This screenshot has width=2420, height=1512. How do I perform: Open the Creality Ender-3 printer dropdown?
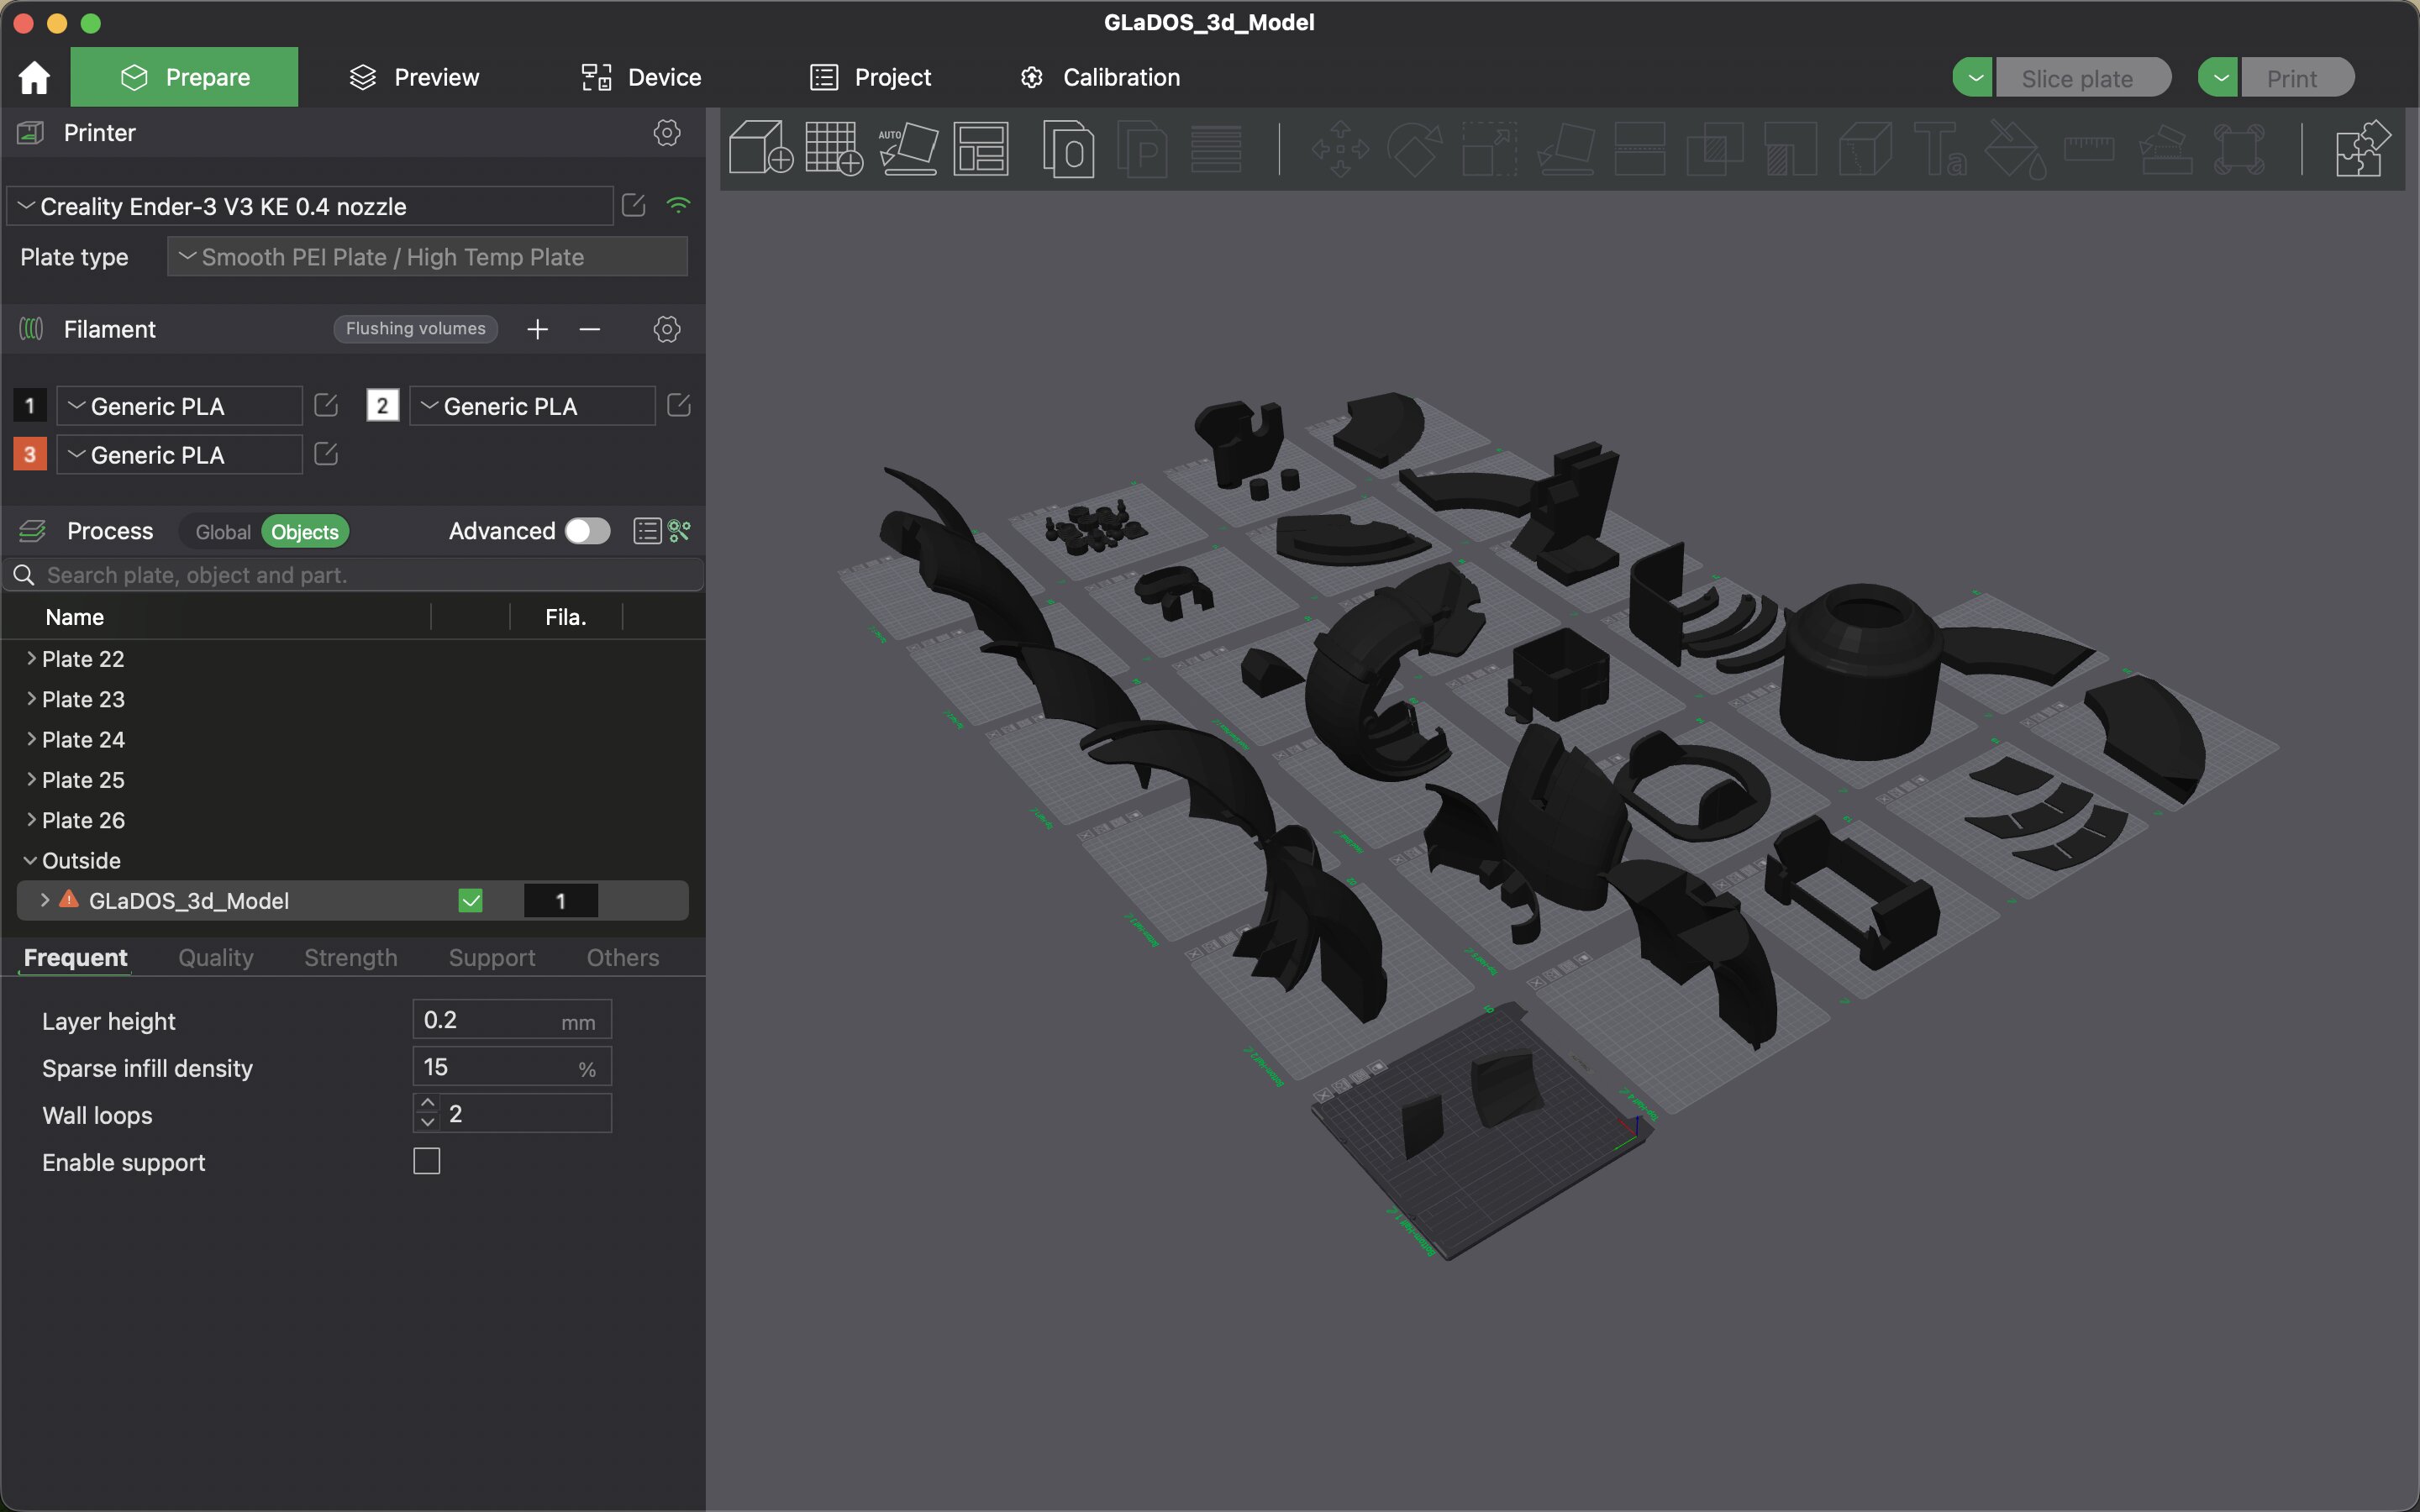310,206
